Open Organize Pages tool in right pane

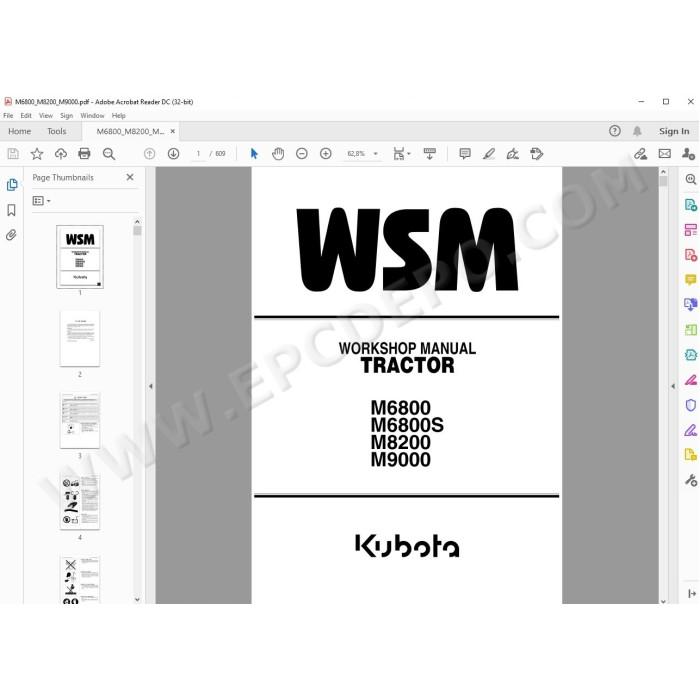pyautogui.click(x=691, y=230)
